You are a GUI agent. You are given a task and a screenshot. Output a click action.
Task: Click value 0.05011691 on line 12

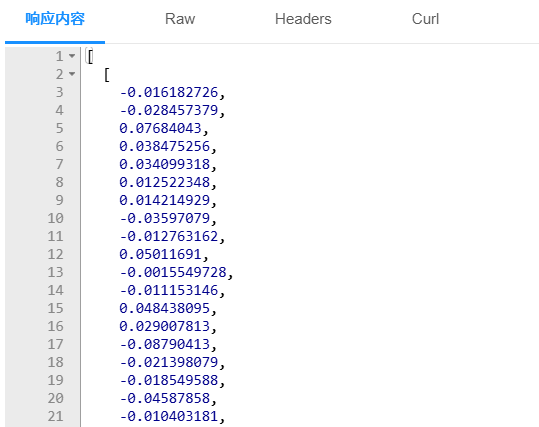click(161, 254)
